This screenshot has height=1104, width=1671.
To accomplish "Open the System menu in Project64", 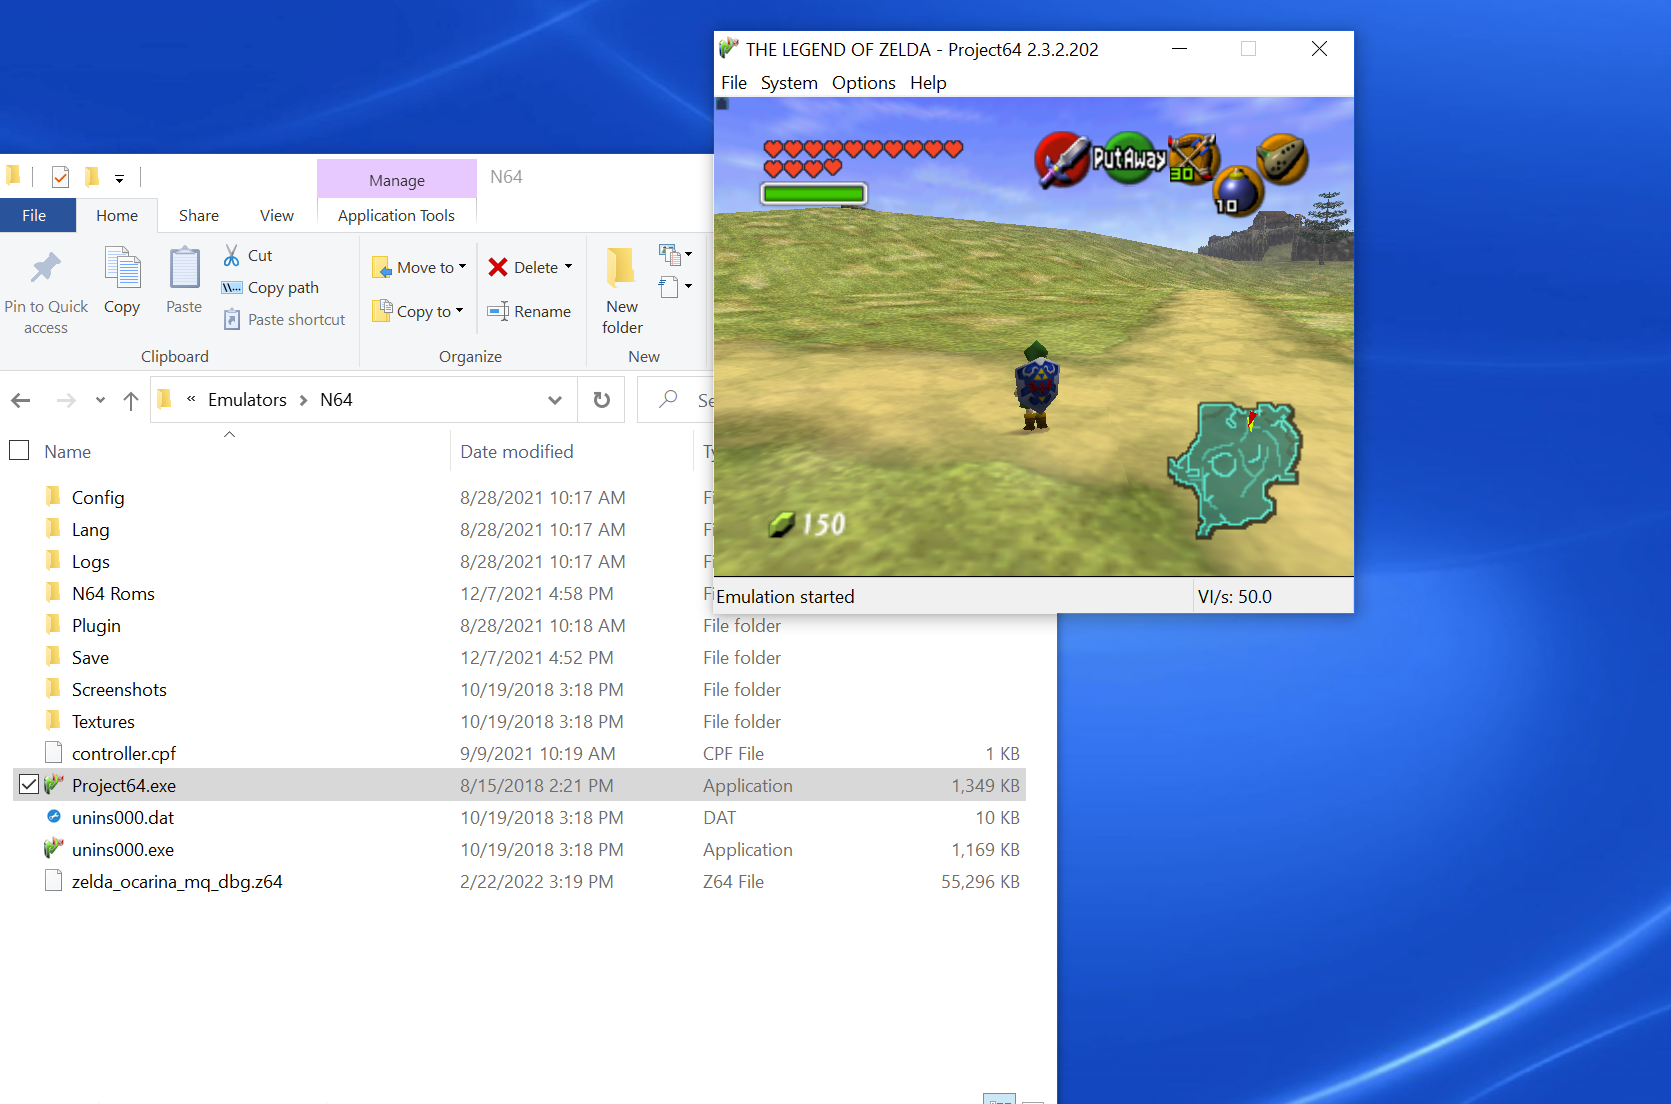I will click(x=789, y=82).
